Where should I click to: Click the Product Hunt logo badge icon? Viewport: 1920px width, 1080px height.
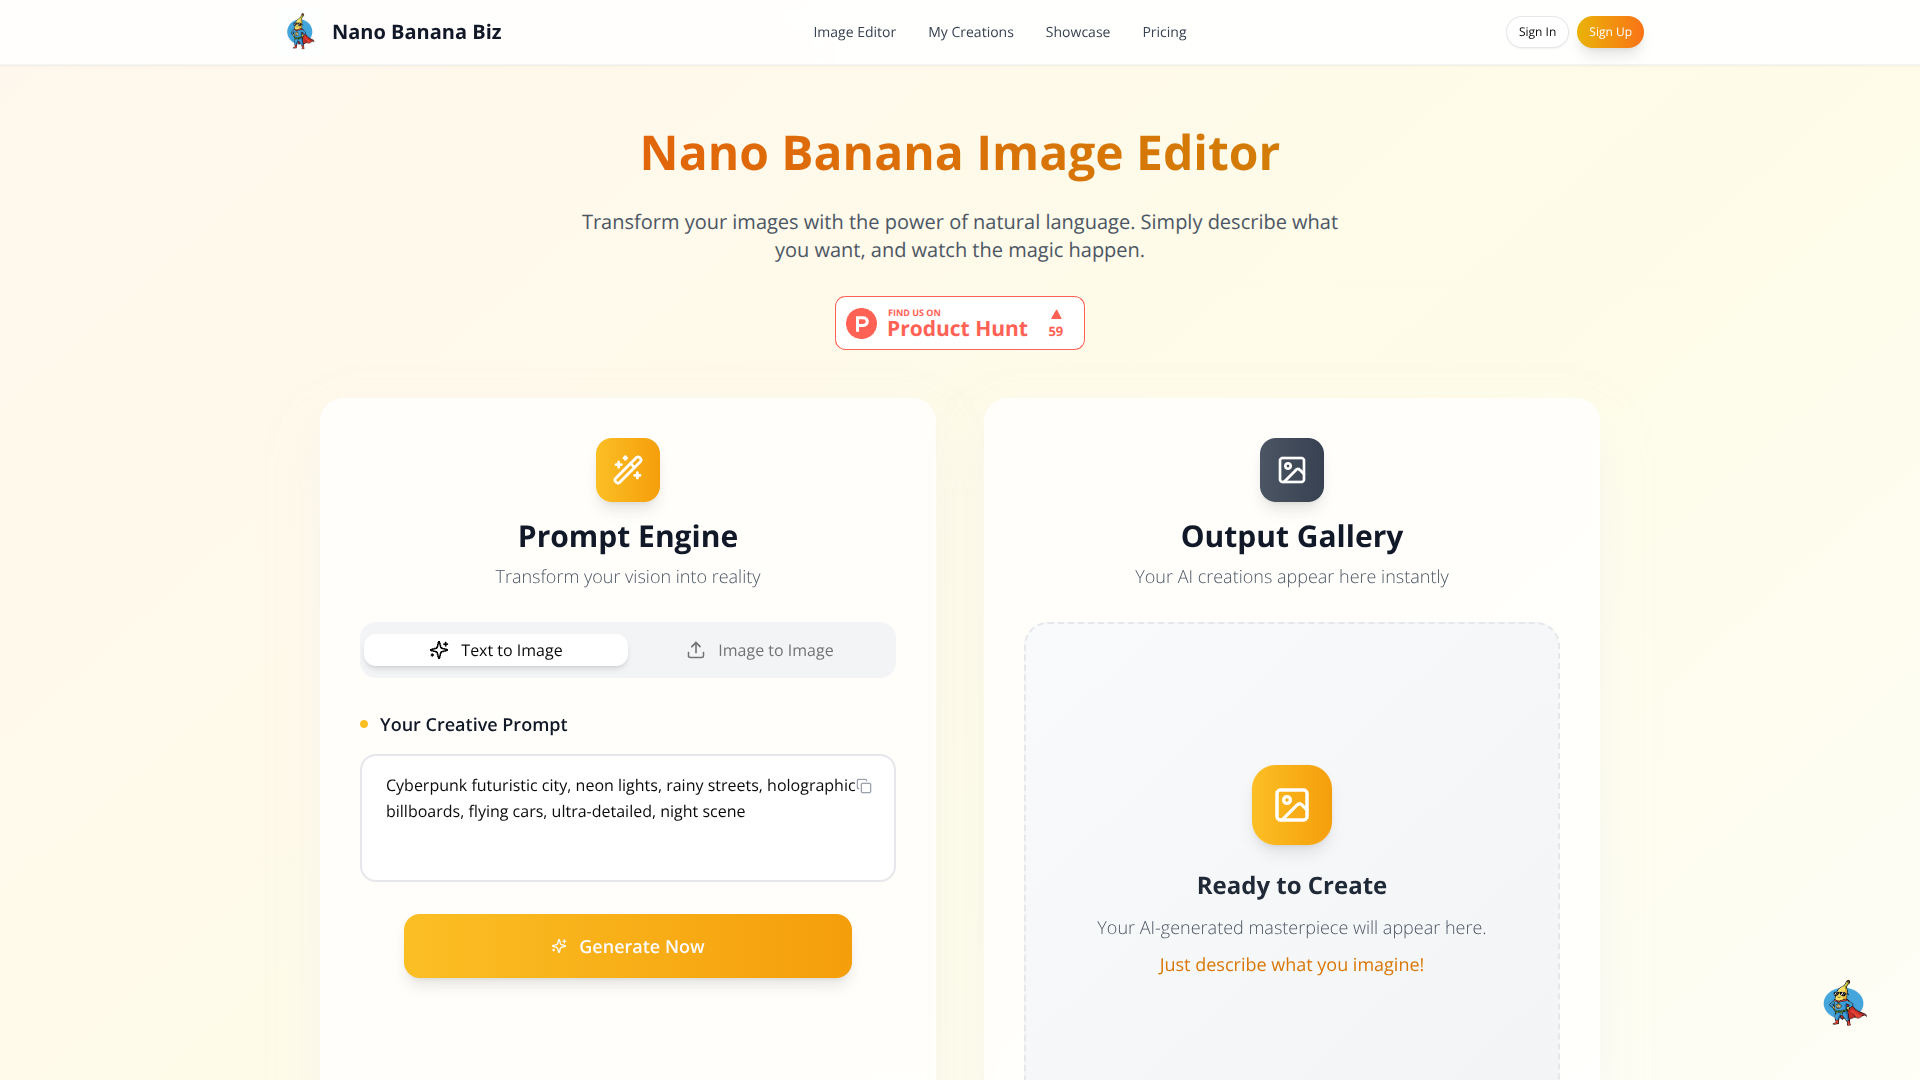861,323
